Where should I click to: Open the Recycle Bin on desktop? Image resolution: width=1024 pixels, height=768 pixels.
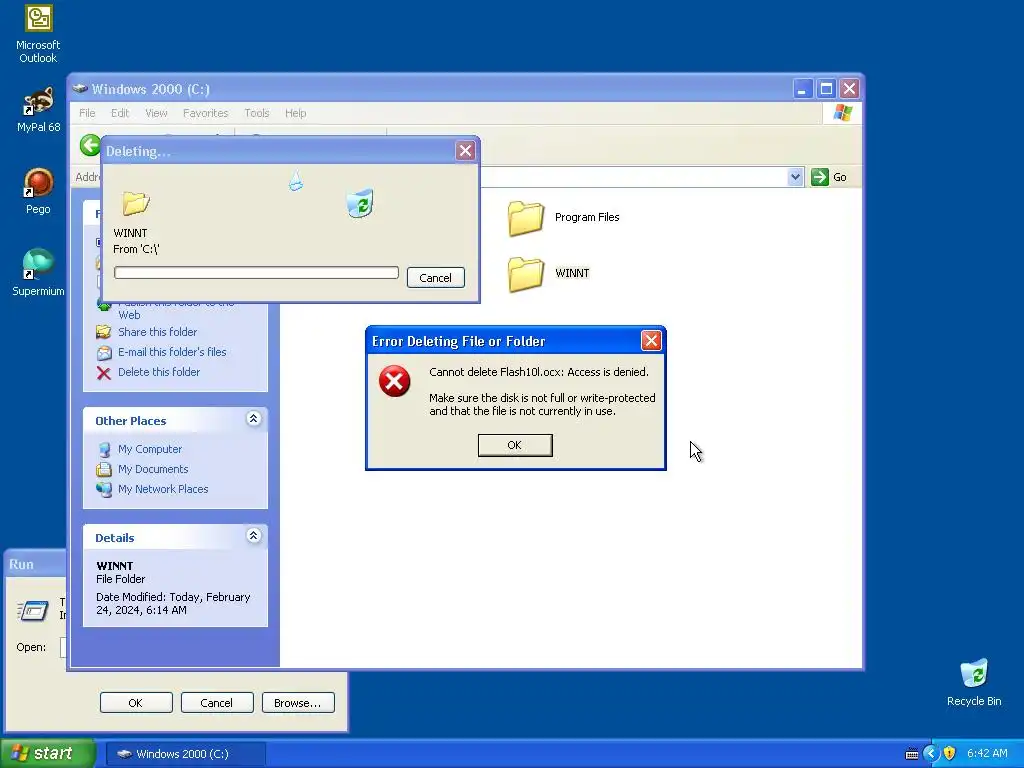click(974, 682)
